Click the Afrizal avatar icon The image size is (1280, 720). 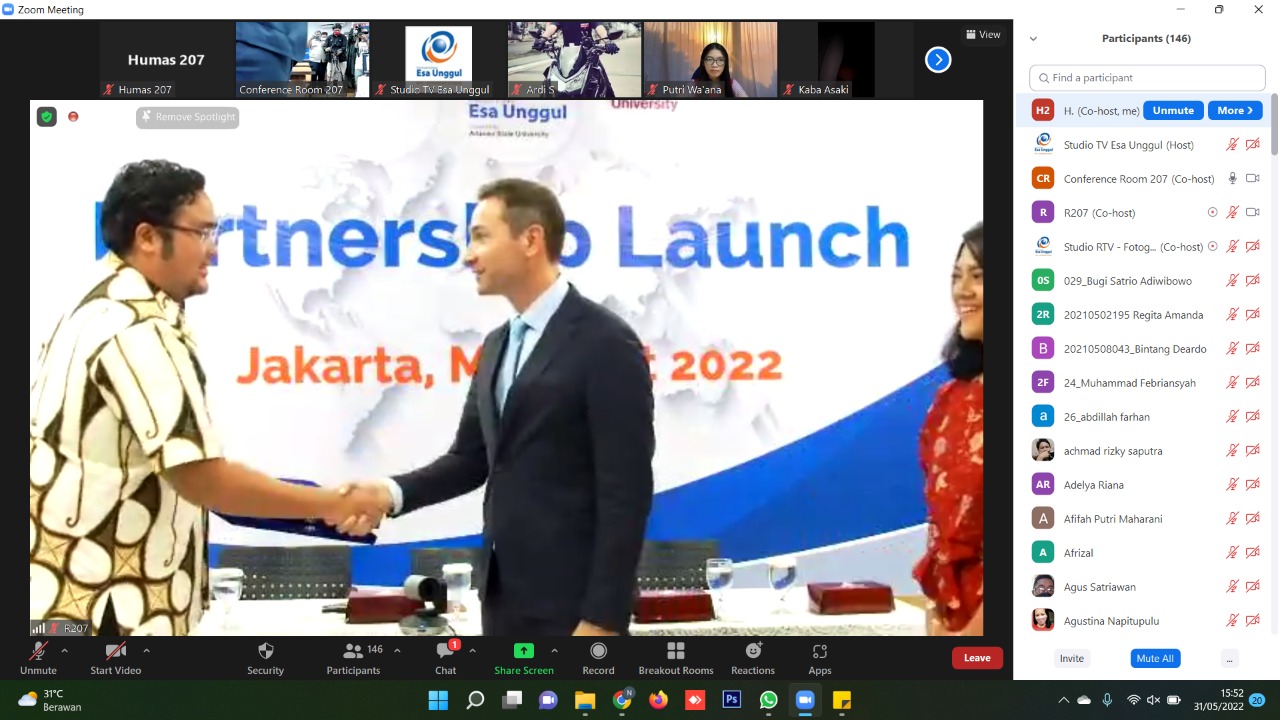pos(1043,553)
